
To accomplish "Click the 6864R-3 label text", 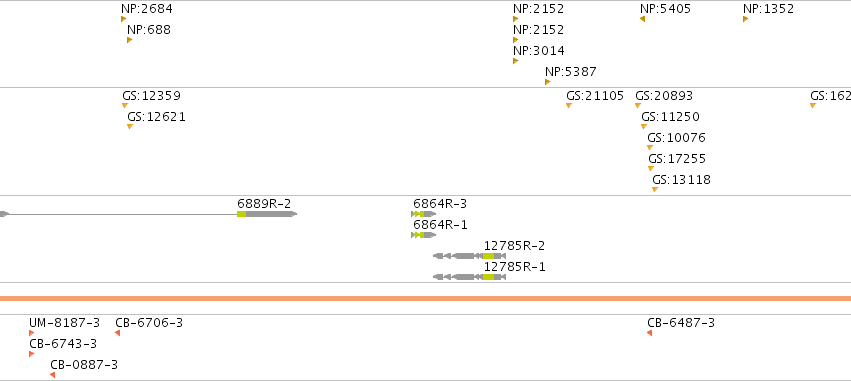I will point(440,204).
